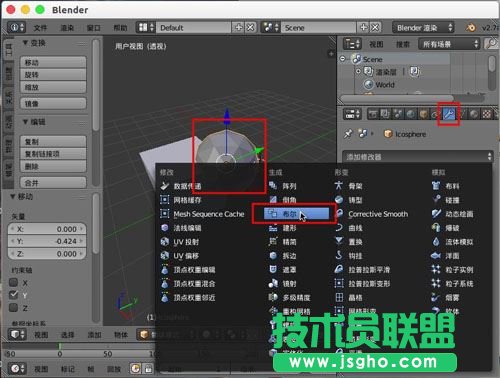Image resolution: width=500 pixels, height=378 pixels.
Task: Open the 3D view 添加 (Add) menu
Action: pos(94,335)
